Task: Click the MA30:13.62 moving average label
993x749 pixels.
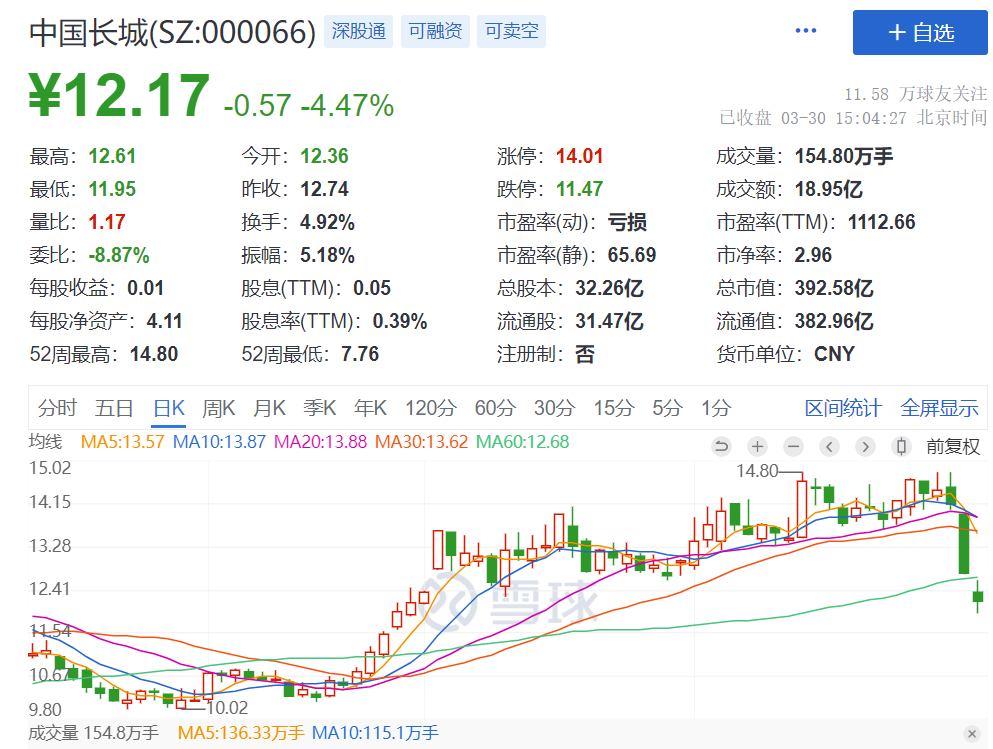Action: coord(421,442)
